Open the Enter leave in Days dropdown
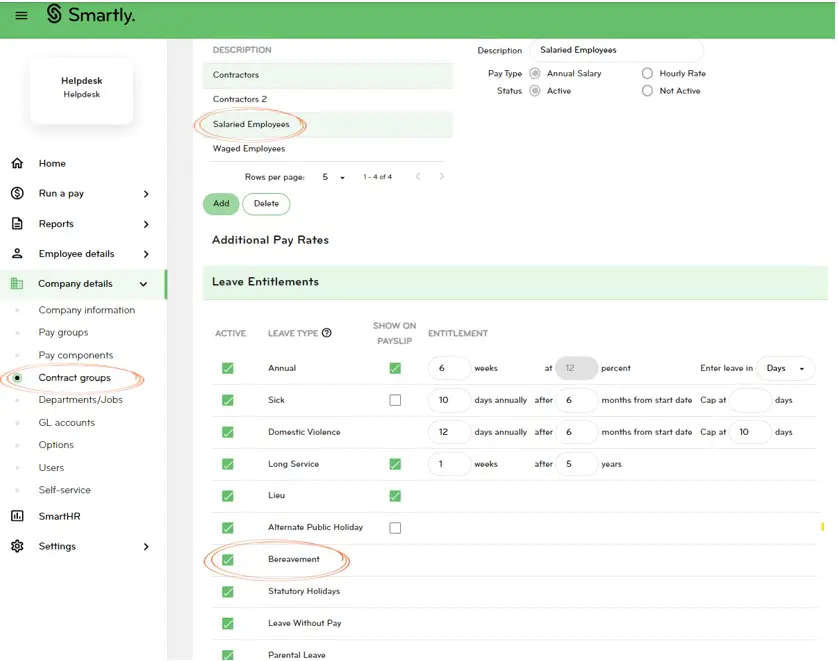Screen dimensions: 838x661 coord(785,368)
